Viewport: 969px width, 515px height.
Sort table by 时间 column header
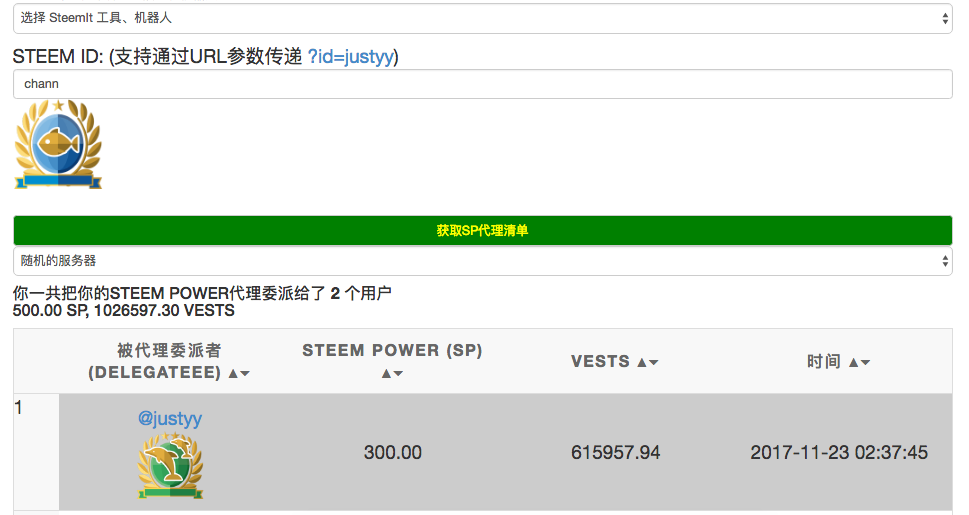point(839,362)
